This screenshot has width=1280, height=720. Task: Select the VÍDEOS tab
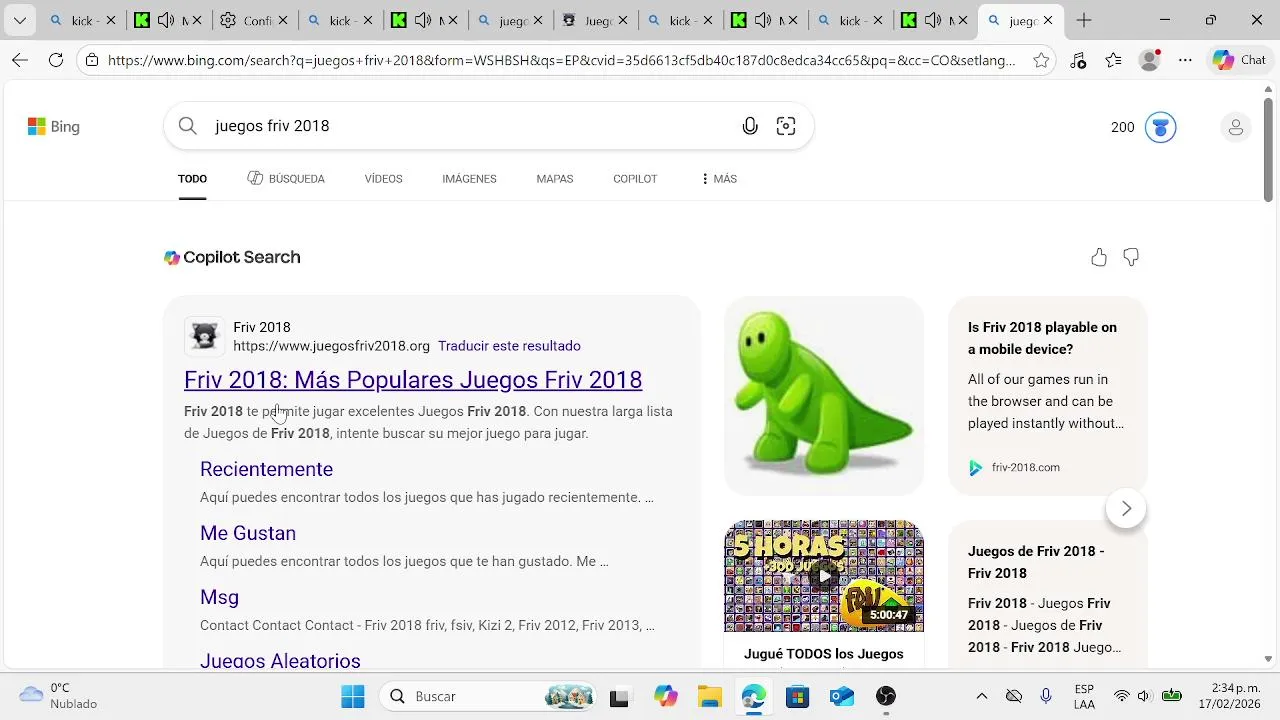tap(383, 179)
